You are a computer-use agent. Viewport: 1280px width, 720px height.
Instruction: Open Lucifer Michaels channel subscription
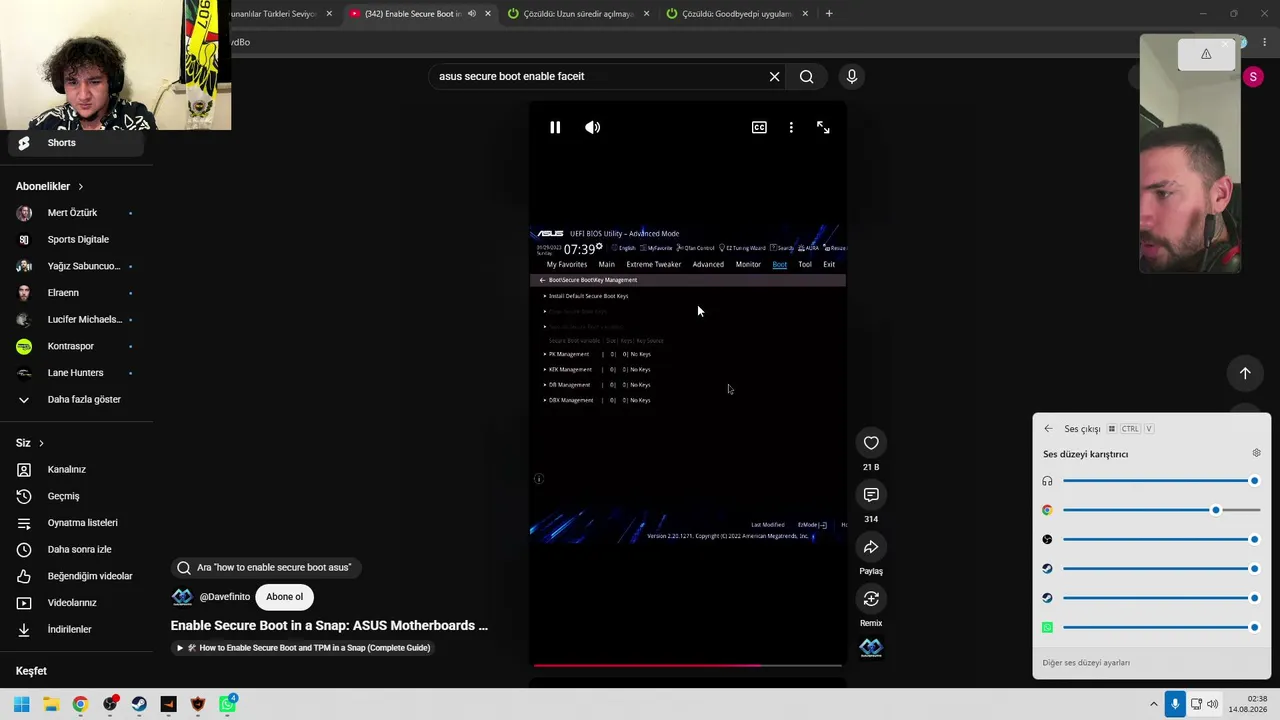coord(77,319)
